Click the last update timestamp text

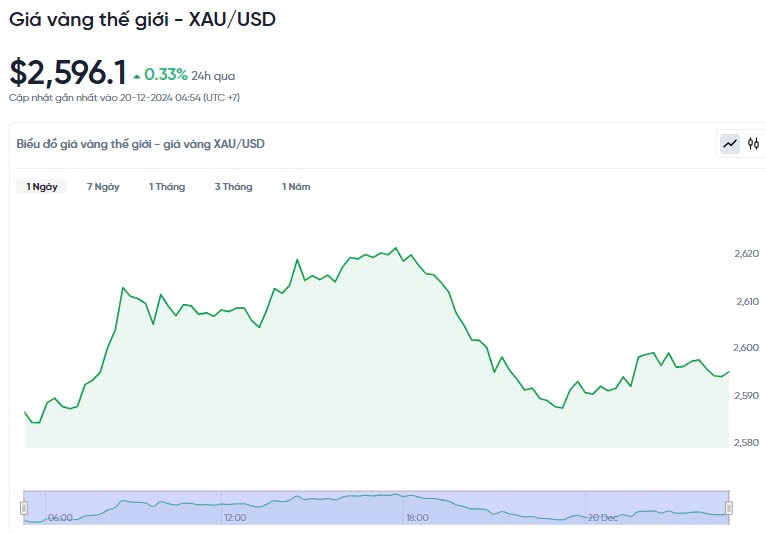click(124, 97)
